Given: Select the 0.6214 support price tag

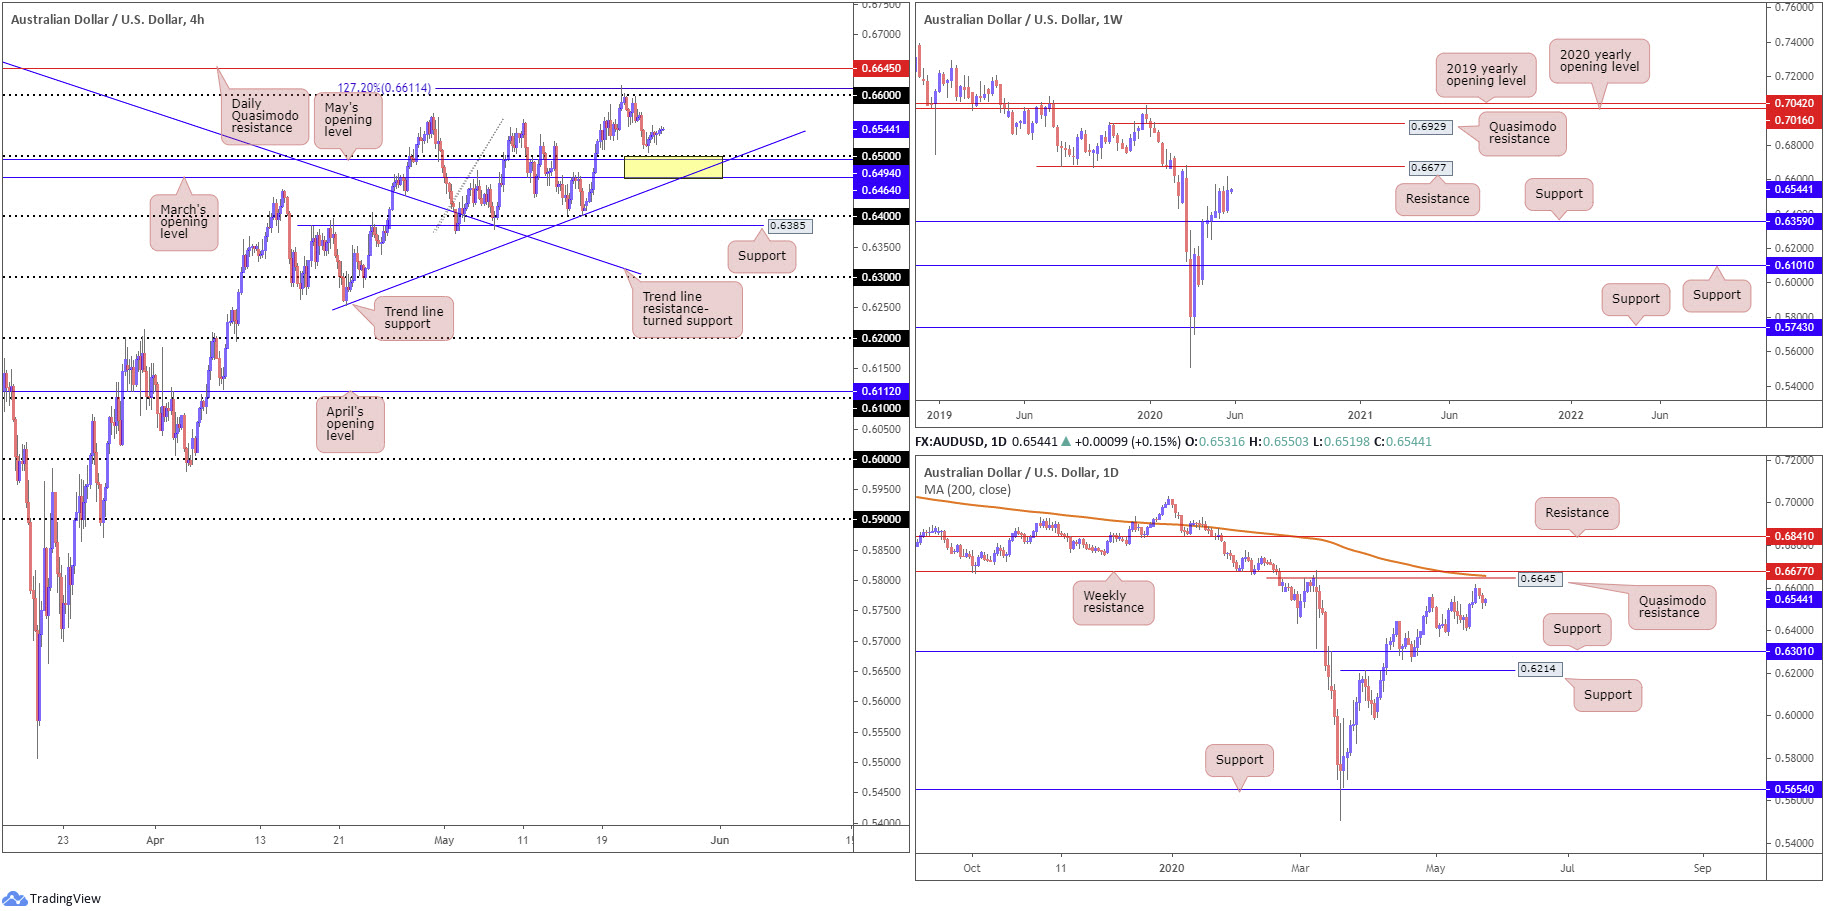Looking at the screenshot, I should pos(1539,669).
